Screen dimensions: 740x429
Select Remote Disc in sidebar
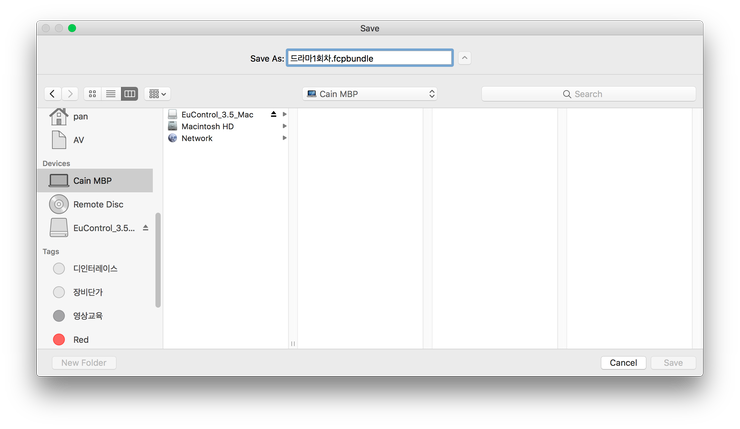94,204
